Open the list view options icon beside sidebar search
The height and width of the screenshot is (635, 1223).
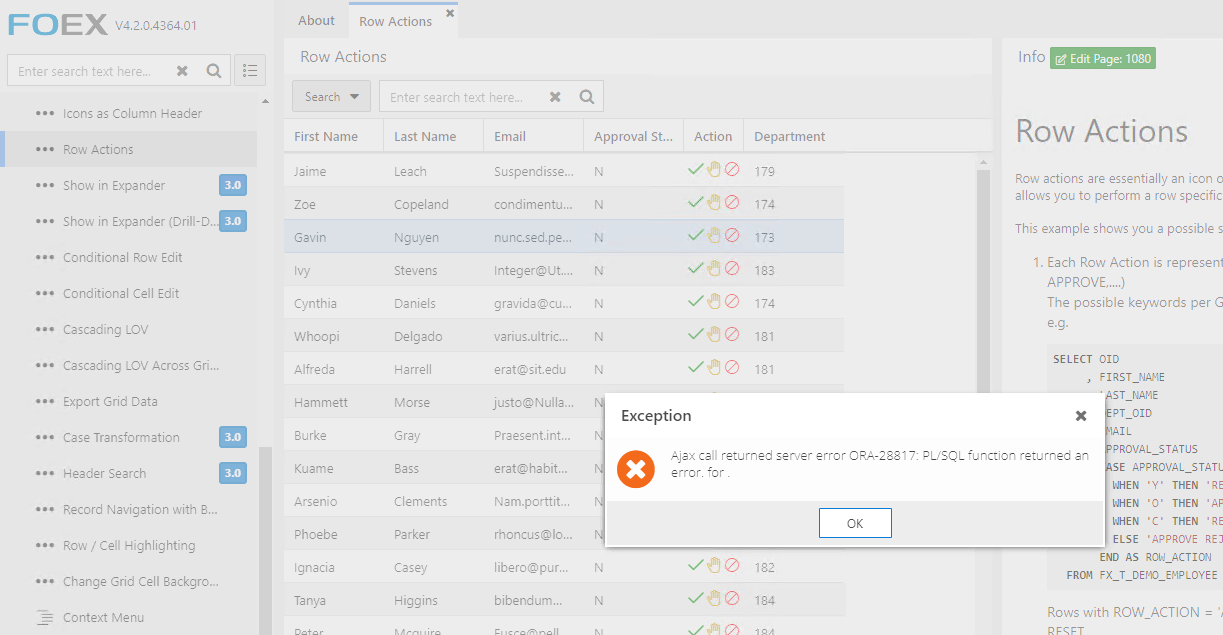click(249, 70)
